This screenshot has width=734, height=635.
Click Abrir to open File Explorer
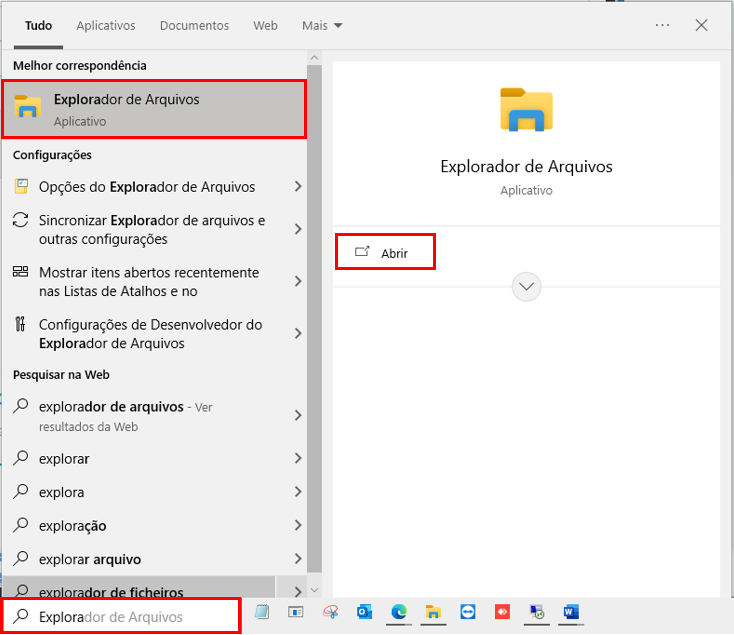click(385, 252)
